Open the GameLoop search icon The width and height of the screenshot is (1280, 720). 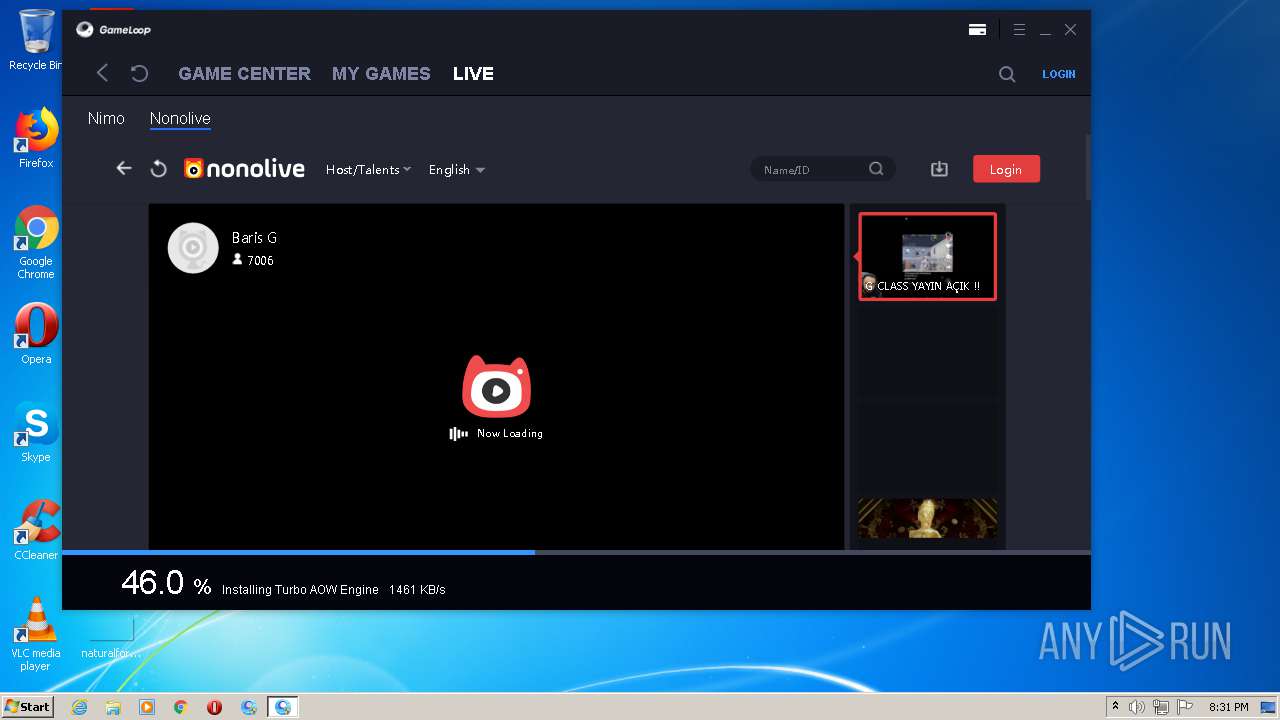tap(1007, 74)
